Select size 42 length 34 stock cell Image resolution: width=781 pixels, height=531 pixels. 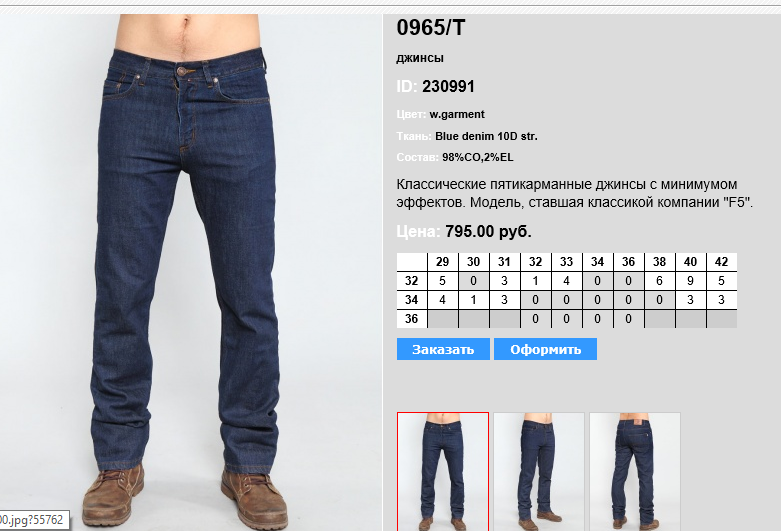[721, 300]
